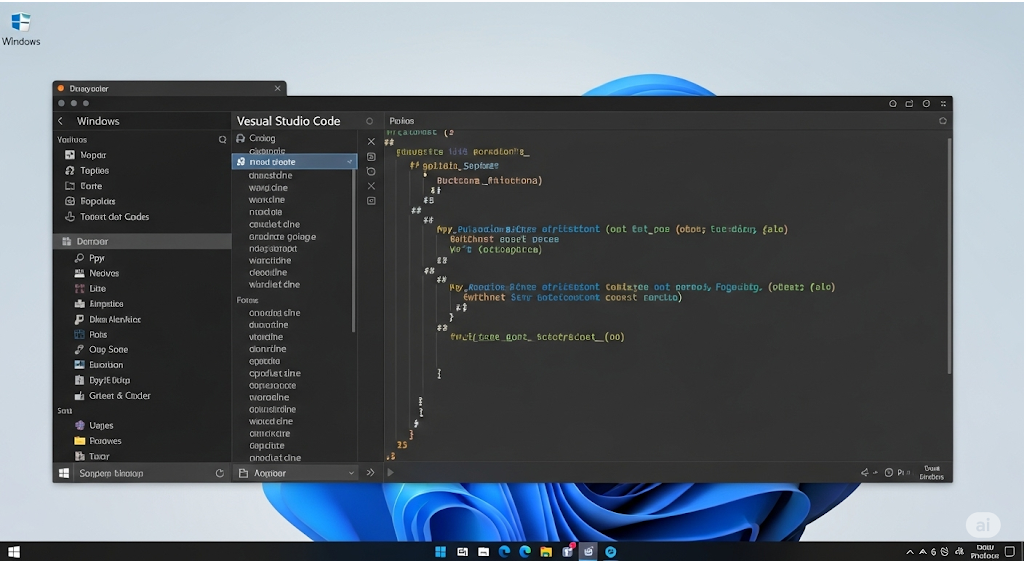Click the search icon in the left sidebar
Viewport: 1026px width, 562px height.
click(x=222, y=140)
